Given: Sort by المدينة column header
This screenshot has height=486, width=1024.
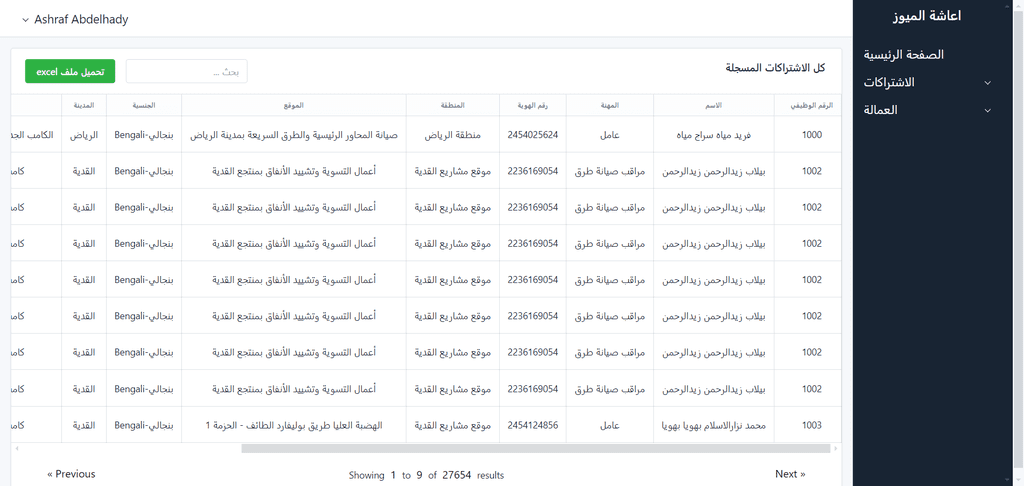Looking at the screenshot, I should coord(84,105).
